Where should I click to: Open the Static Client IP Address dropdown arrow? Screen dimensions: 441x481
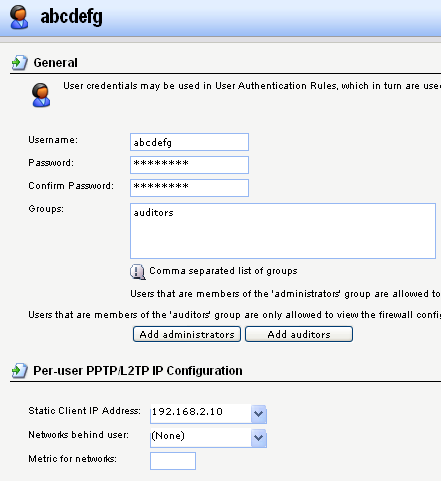pos(259,414)
